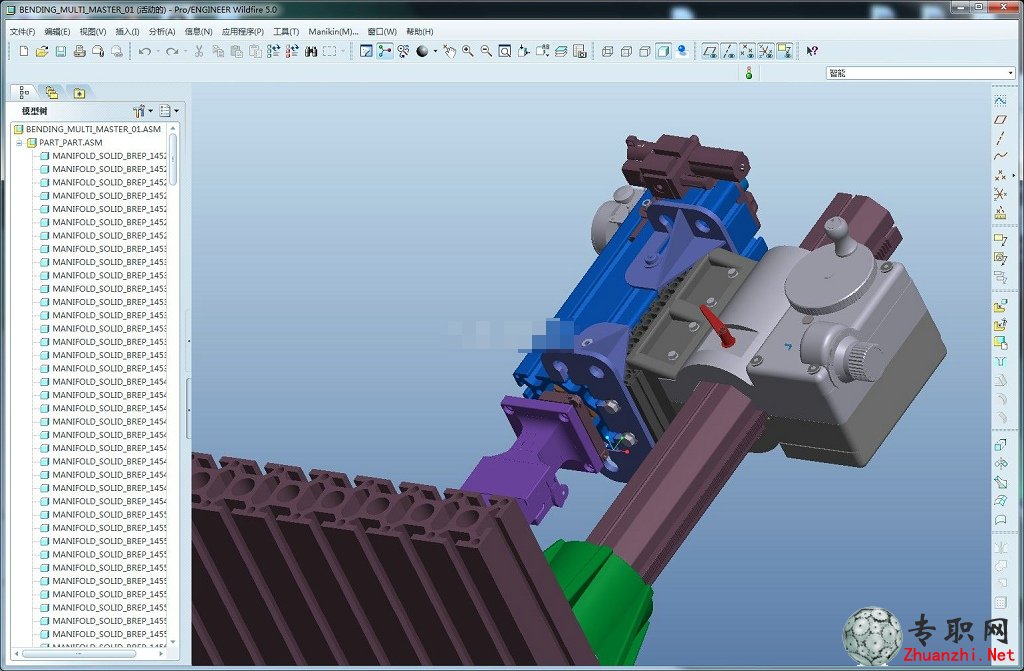This screenshot has width=1024, height=671.
Task: Click the Coordinate System tool
Action: 1000,194
